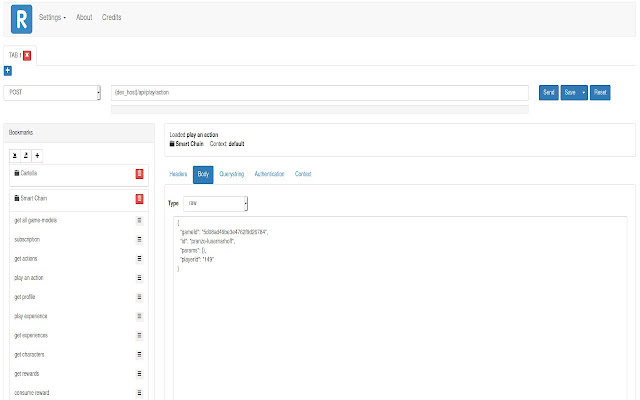Load the get characters bookmark
The width and height of the screenshot is (640, 400).
click(29, 355)
